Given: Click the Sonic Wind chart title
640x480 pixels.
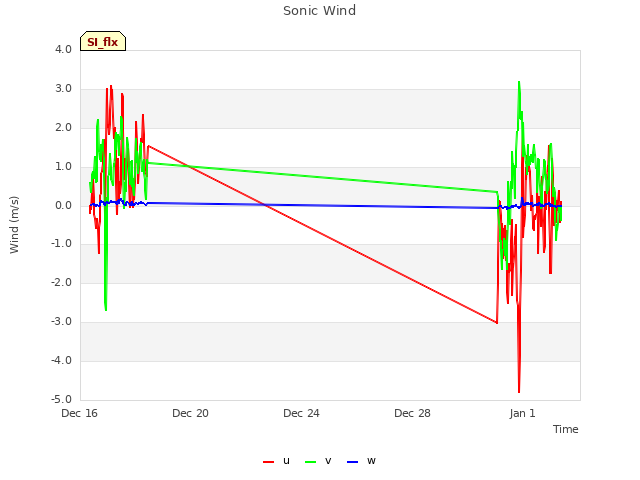Looking at the screenshot, I should pyautogui.click(x=320, y=11).
